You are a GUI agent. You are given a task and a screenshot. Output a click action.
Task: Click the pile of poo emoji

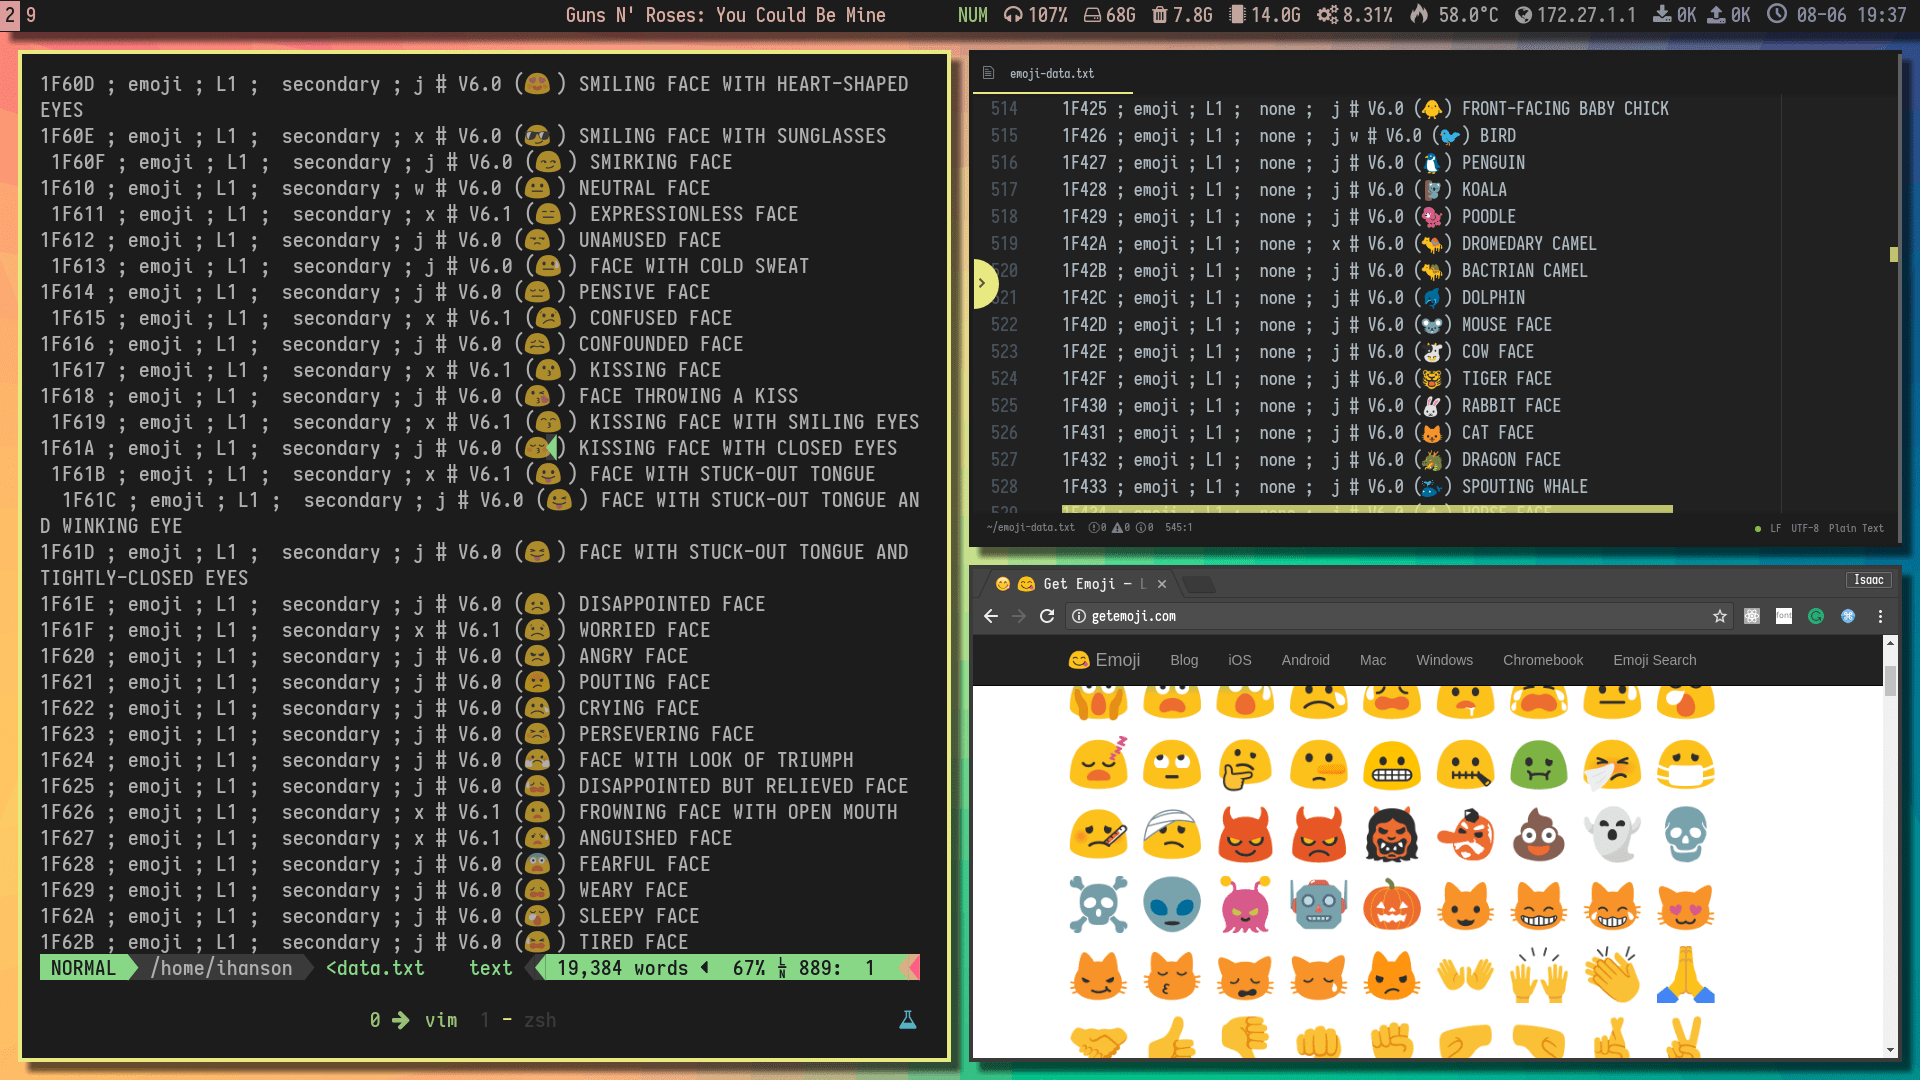point(1538,835)
